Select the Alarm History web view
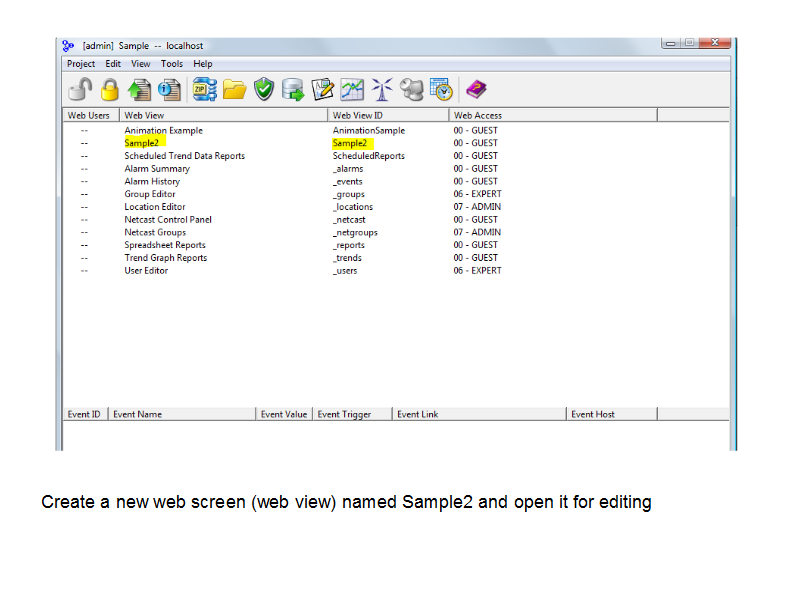800x600 pixels. tap(152, 182)
